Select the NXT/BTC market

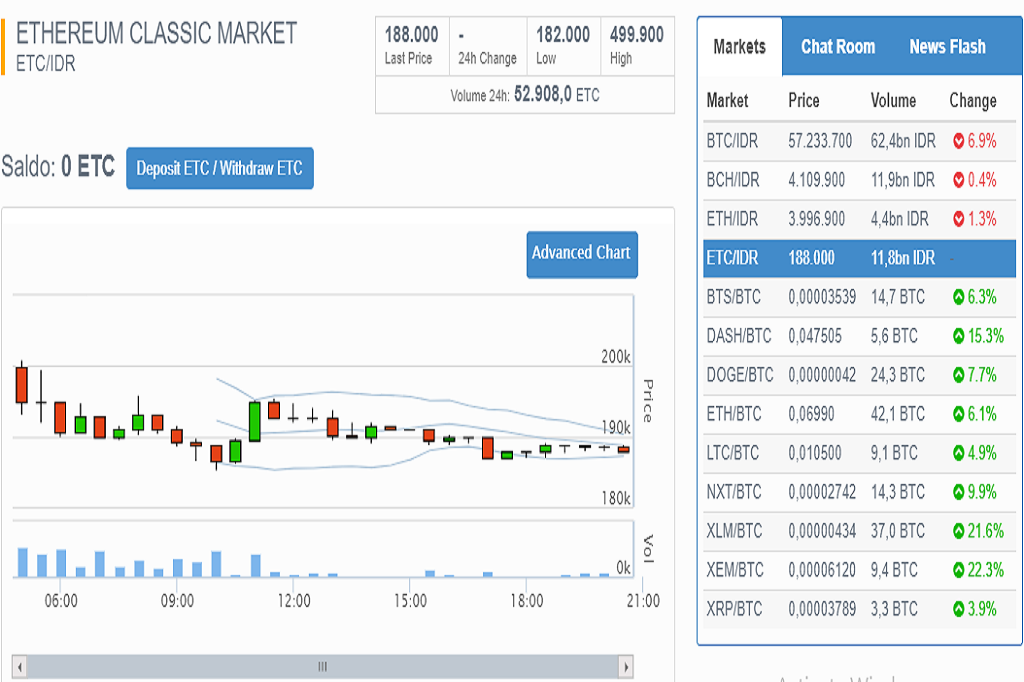coord(859,492)
